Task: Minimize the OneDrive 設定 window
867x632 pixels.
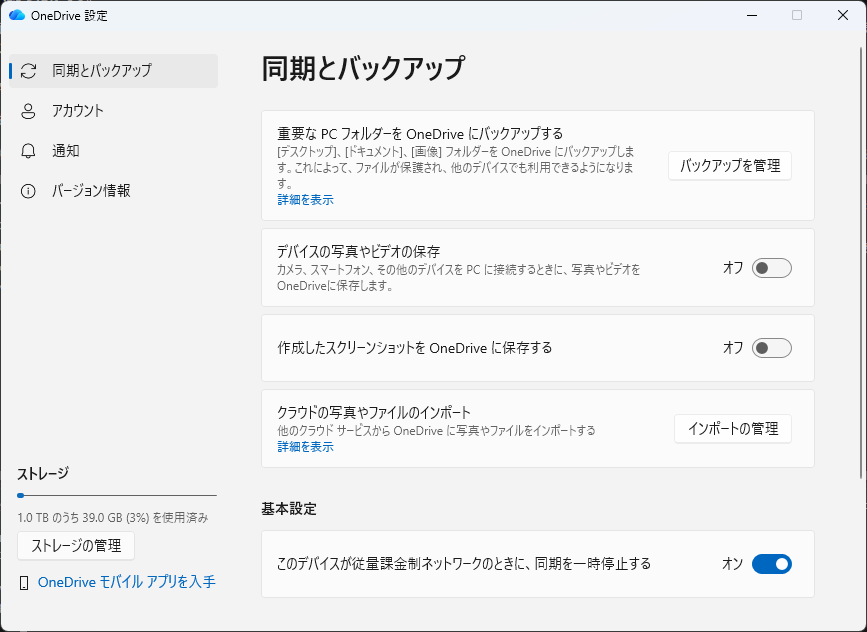Action: [x=751, y=15]
